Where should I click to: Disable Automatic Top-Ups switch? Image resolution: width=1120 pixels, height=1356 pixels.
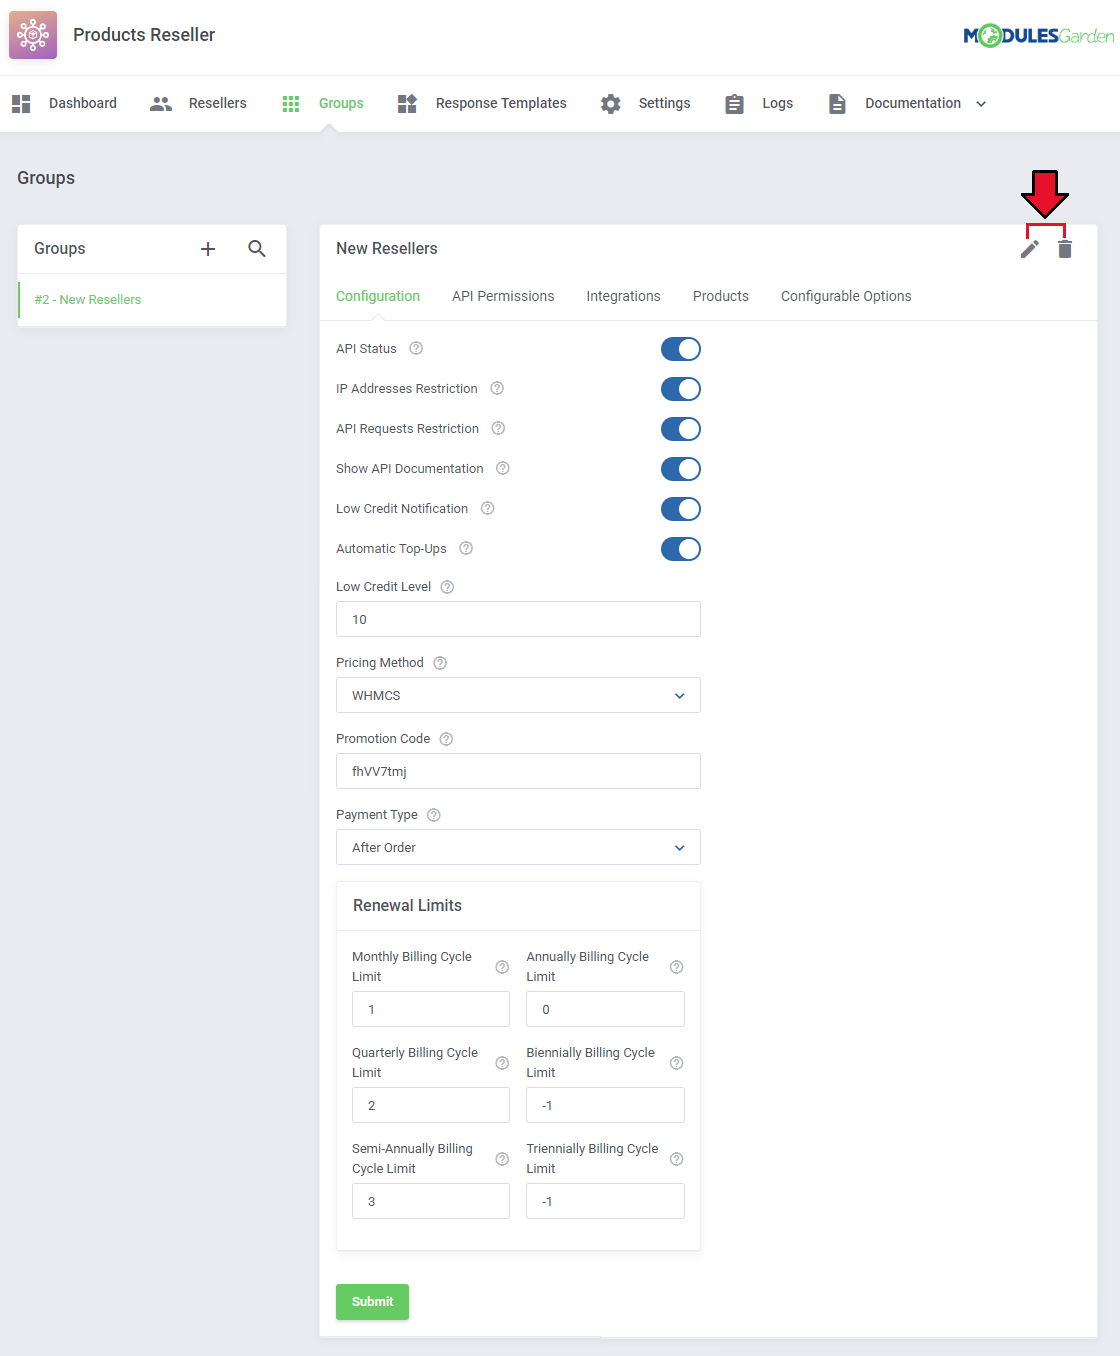tap(681, 549)
